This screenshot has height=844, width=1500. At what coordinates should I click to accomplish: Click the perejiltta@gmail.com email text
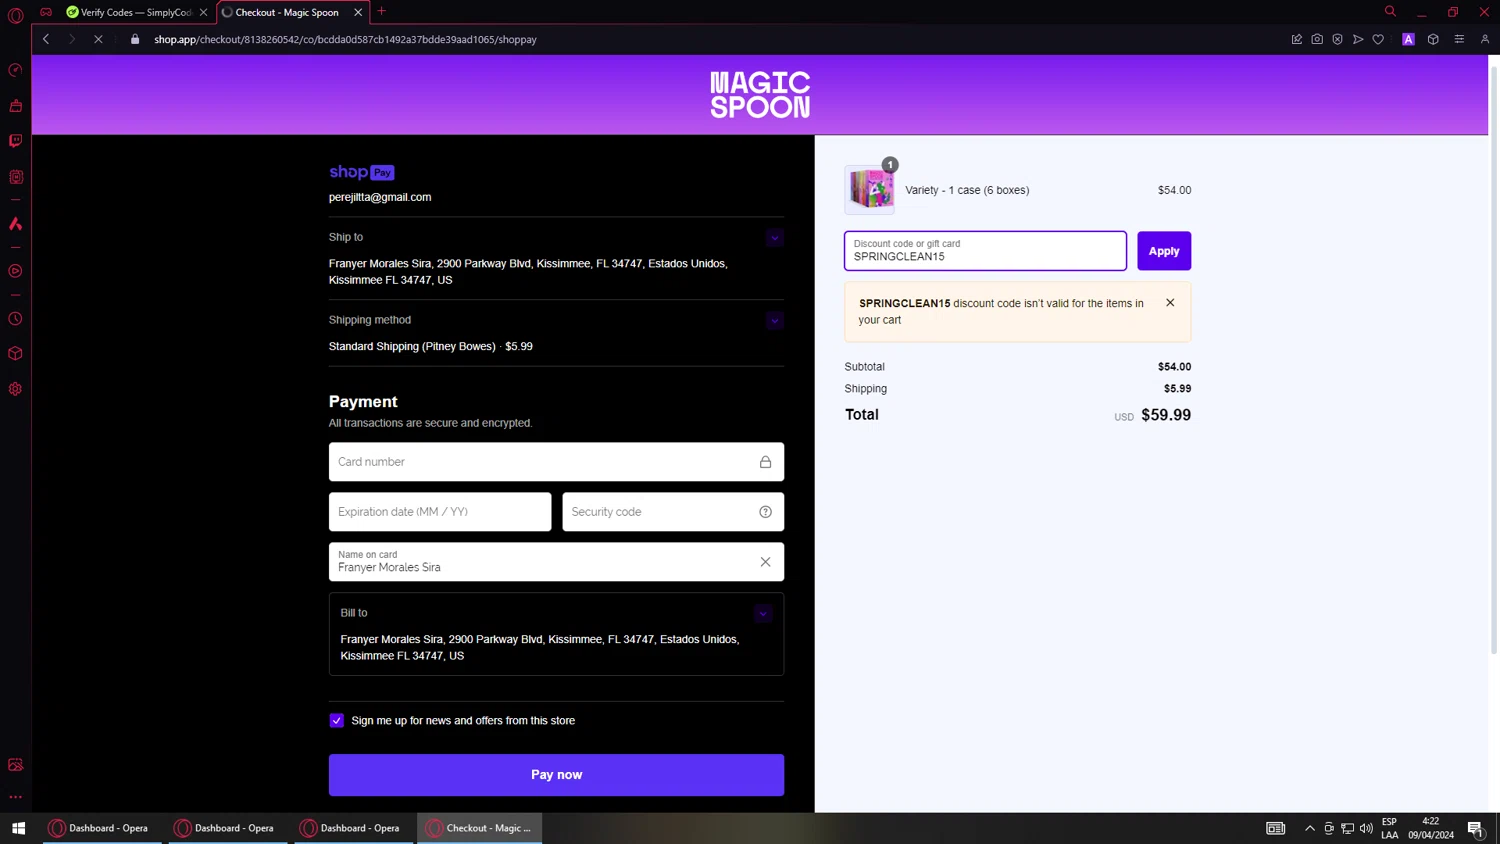point(380,197)
